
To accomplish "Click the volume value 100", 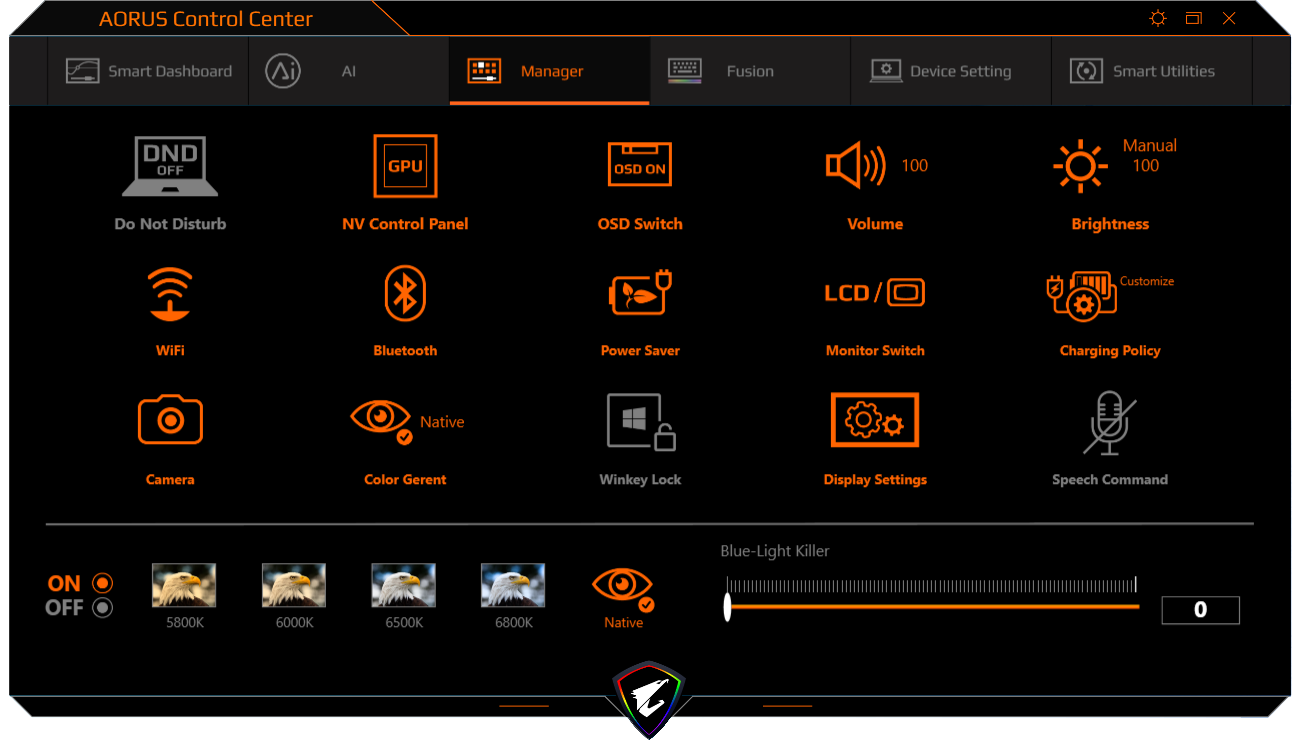I will 915,166.
